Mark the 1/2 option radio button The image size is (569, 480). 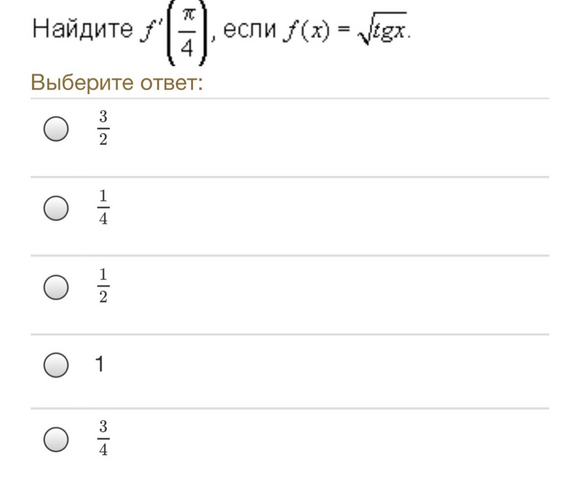(x=56, y=287)
